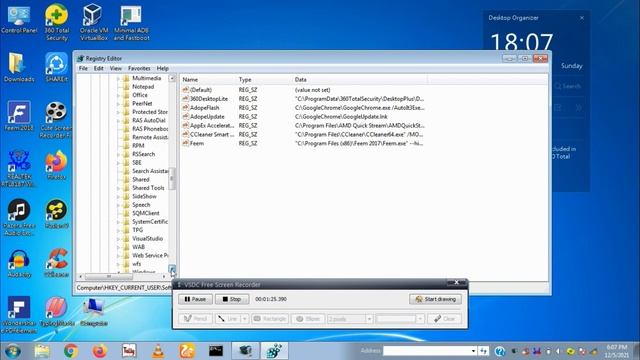Viewport: 640px width, 360px height.
Task: Open Computer desktop icon
Action: [93, 312]
